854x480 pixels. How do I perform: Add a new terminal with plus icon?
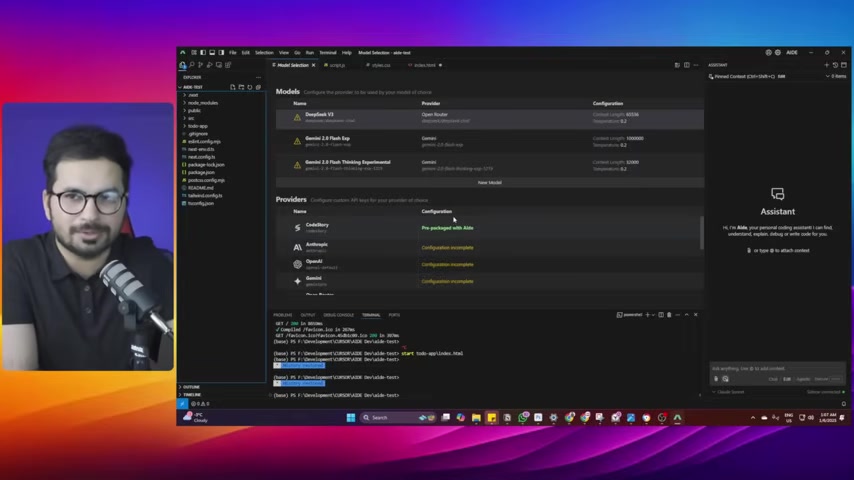pyautogui.click(x=647, y=315)
